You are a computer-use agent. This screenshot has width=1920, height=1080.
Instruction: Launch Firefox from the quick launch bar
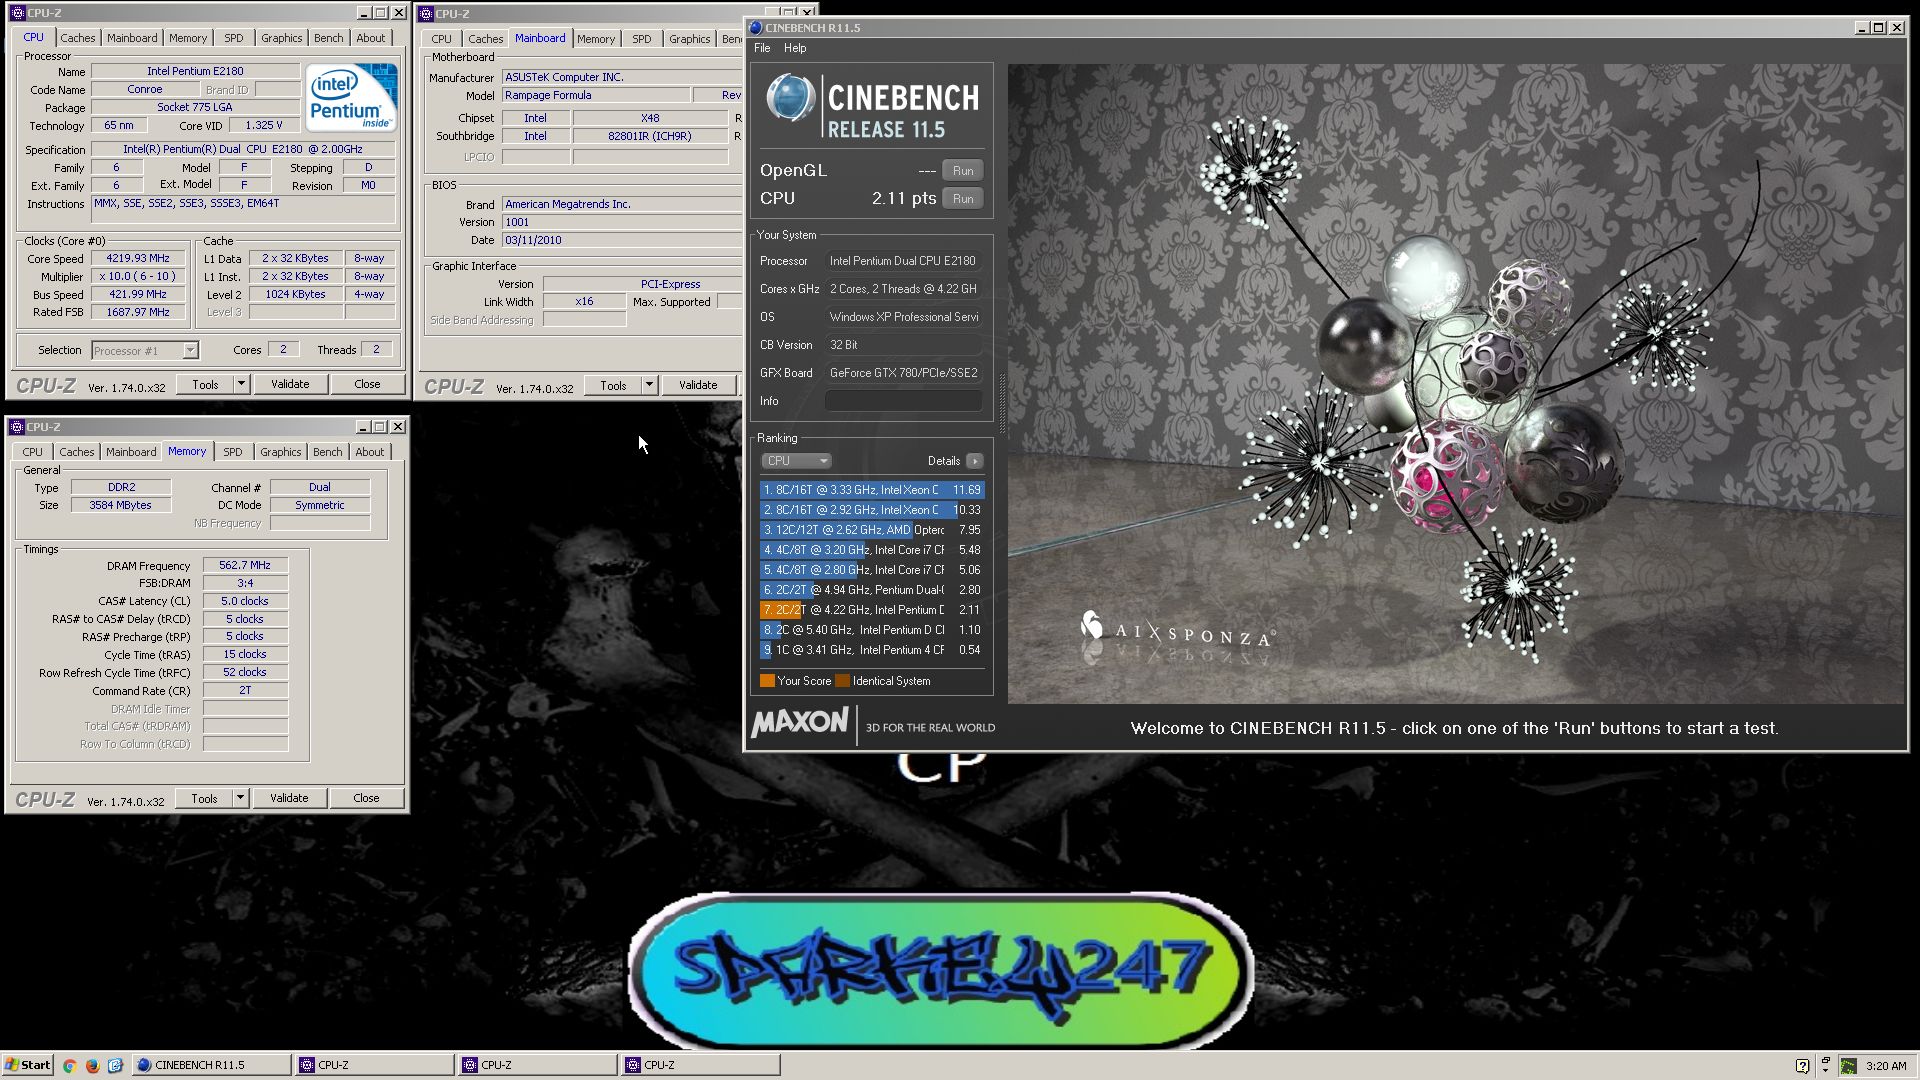pyautogui.click(x=92, y=1065)
